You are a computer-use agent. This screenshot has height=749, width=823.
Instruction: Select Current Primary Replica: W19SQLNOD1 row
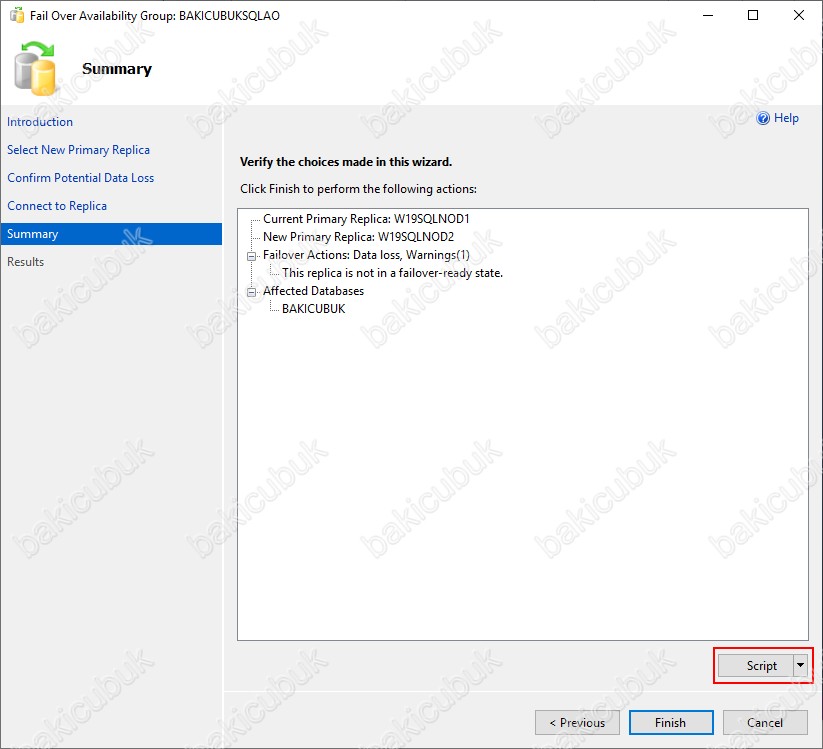[366, 219]
